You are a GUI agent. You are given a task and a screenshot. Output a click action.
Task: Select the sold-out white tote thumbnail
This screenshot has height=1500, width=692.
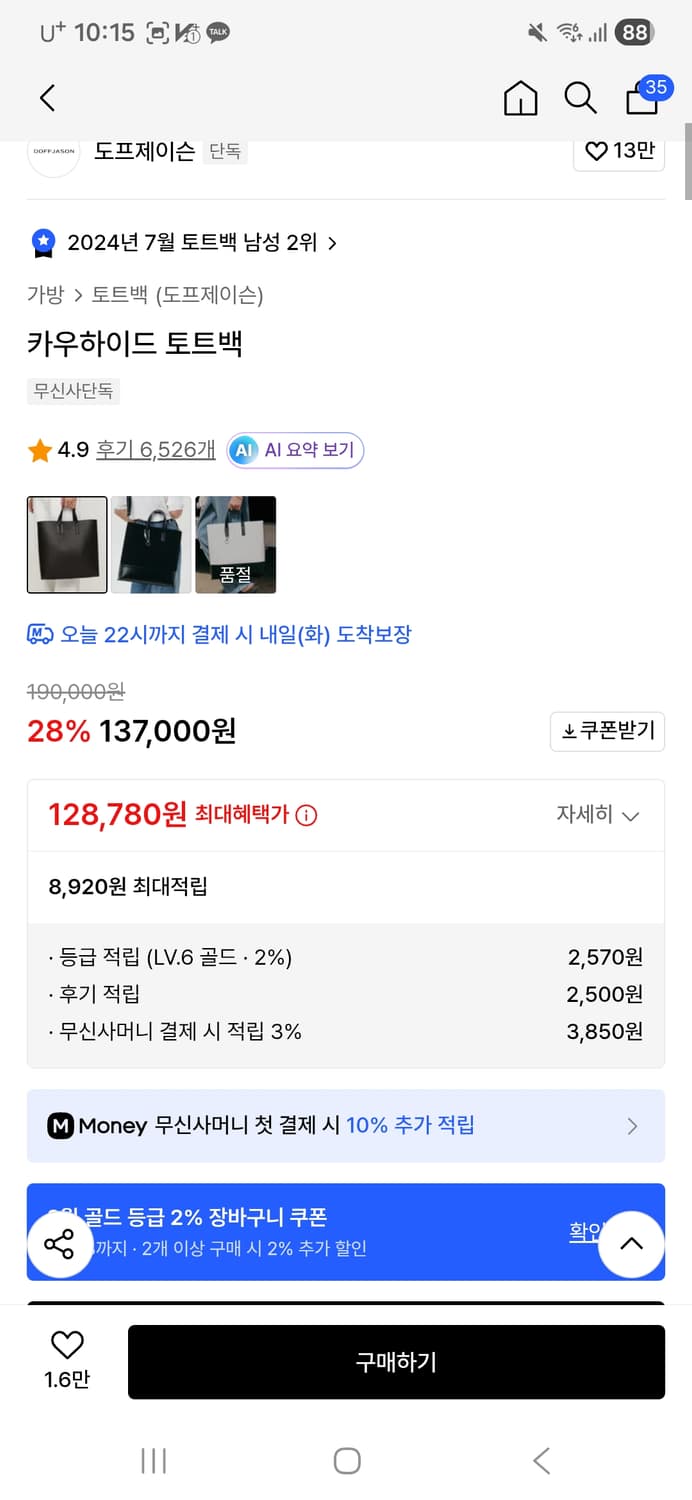pos(236,545)
